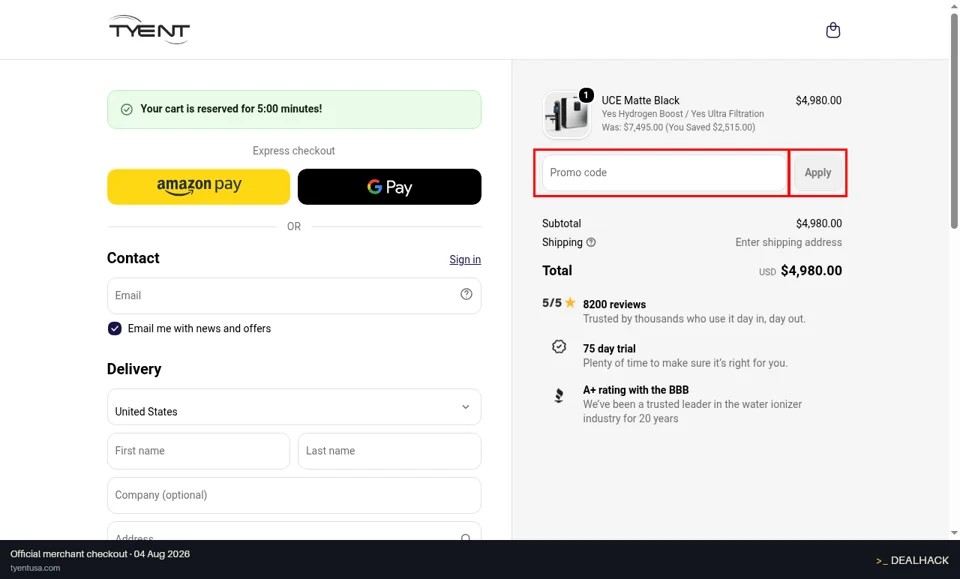Click the Express checkout label

coord(294,151)
